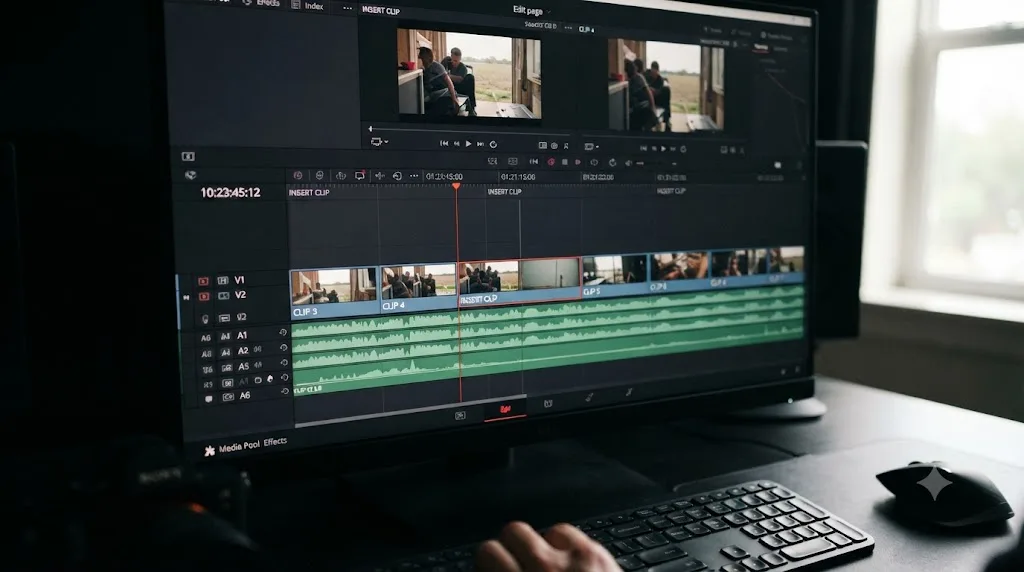Open the Effects panel at bottom
Screen dimensions: 1024x572
[x=275, y=442]
